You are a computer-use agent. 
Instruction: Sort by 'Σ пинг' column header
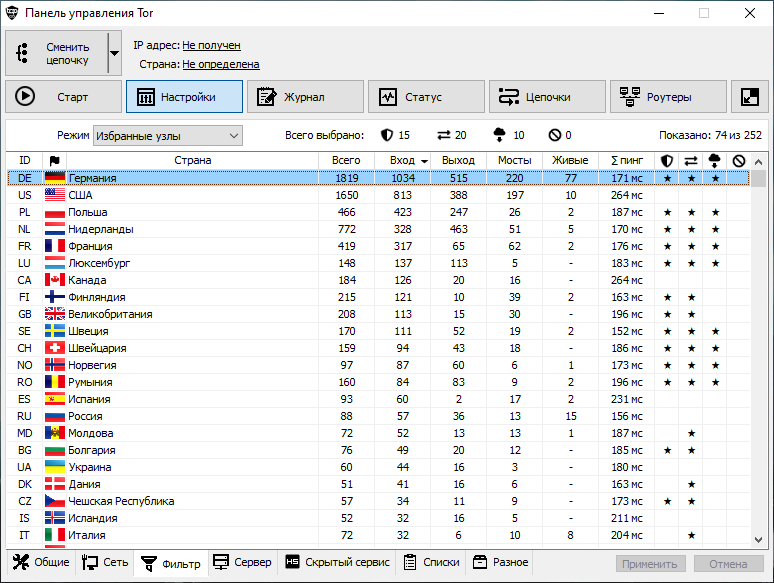click(x=626, y=160)
